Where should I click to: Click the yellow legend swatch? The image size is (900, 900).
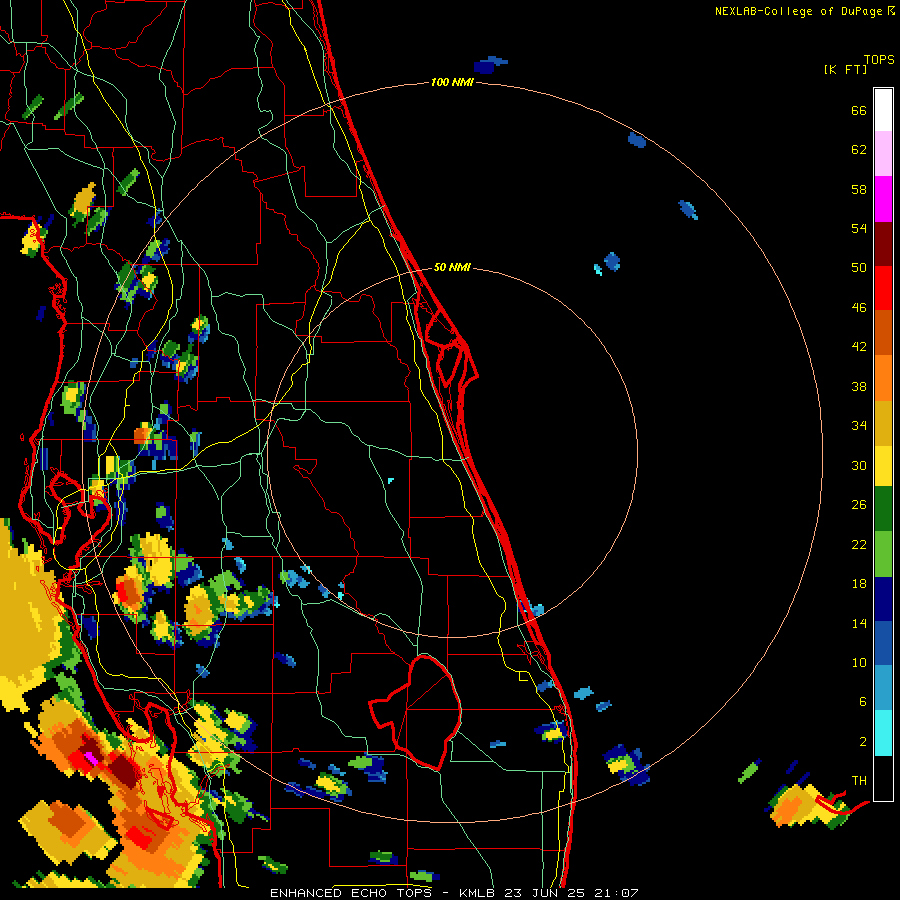883,466
